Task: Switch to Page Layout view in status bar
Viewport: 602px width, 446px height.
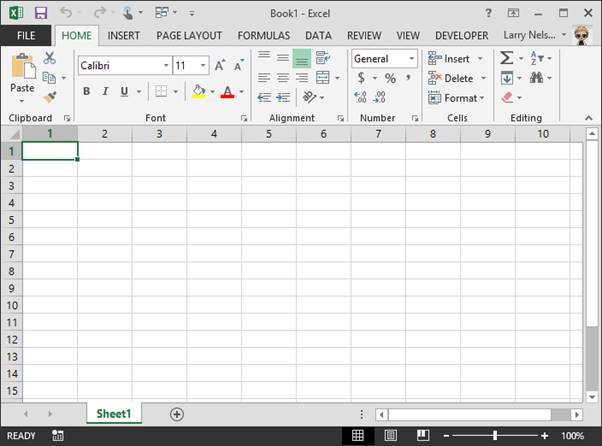Action: click(x=391, y=436)
